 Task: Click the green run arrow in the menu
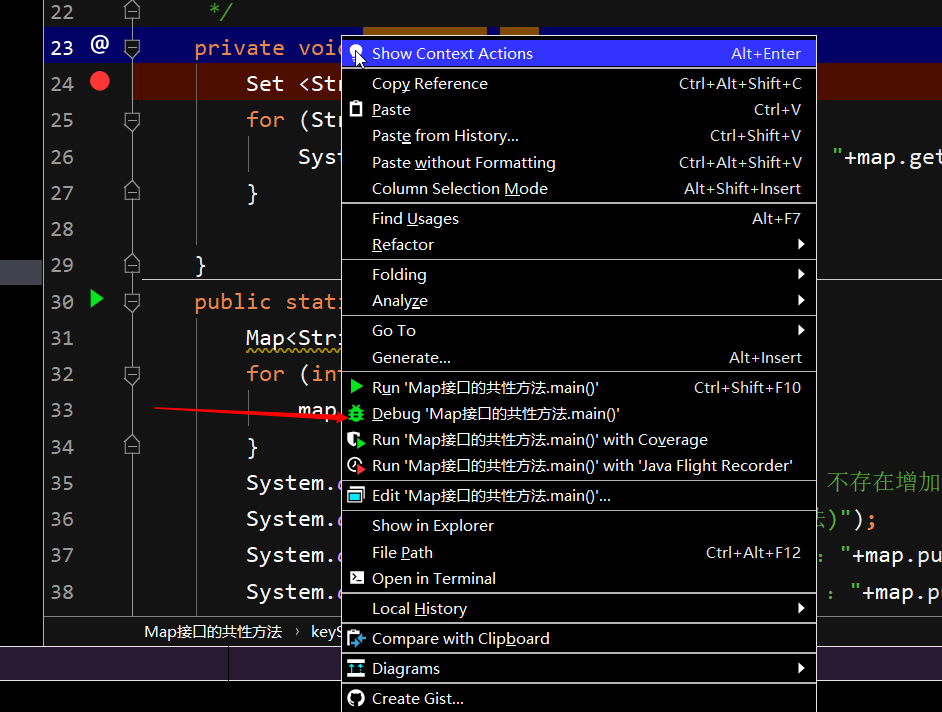356,386
